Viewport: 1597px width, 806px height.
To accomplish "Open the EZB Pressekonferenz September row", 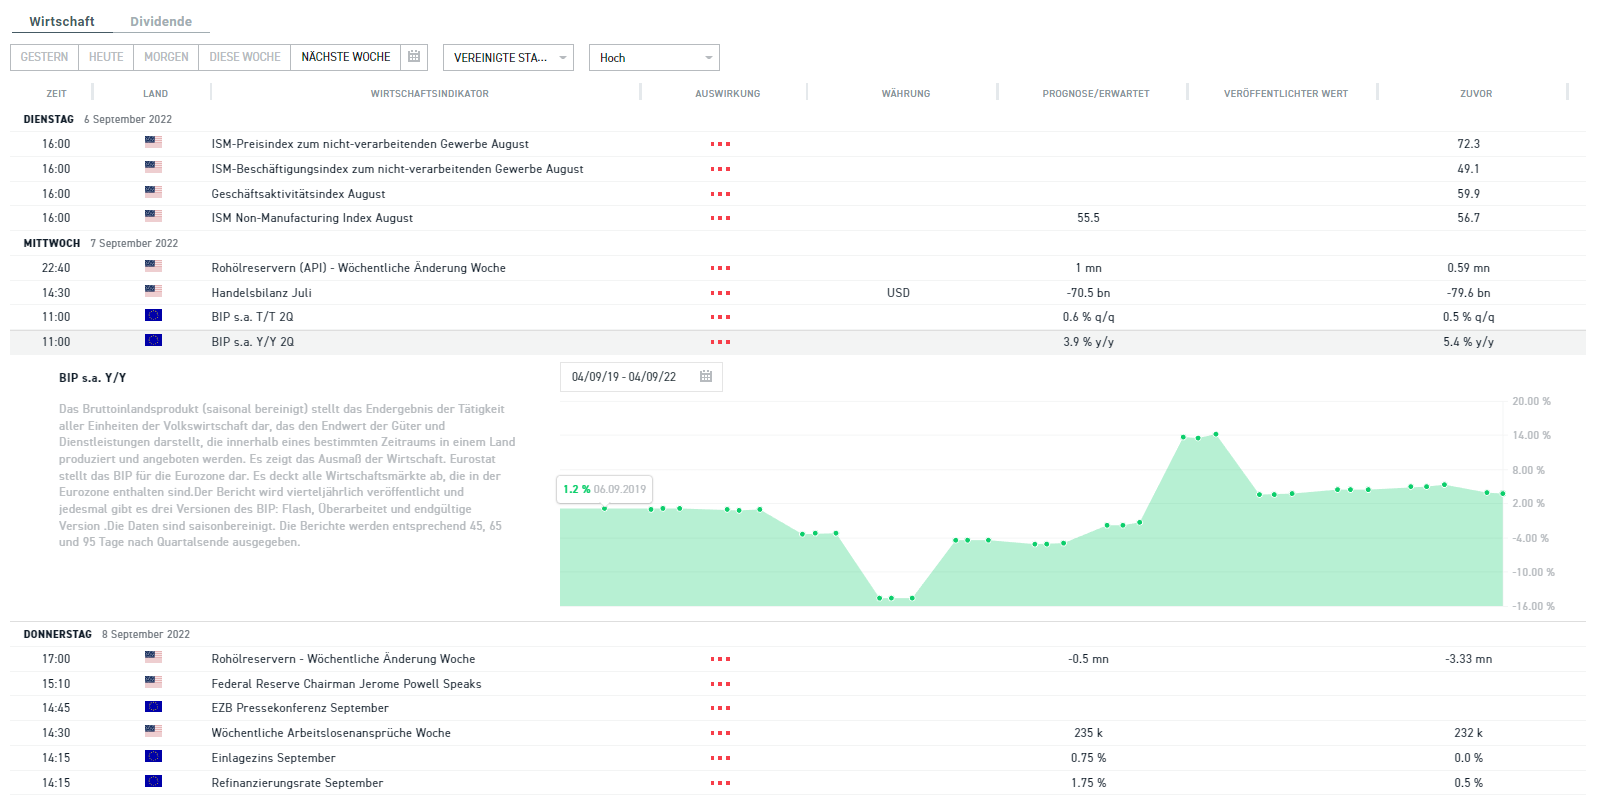I will (x=798, y=708).
